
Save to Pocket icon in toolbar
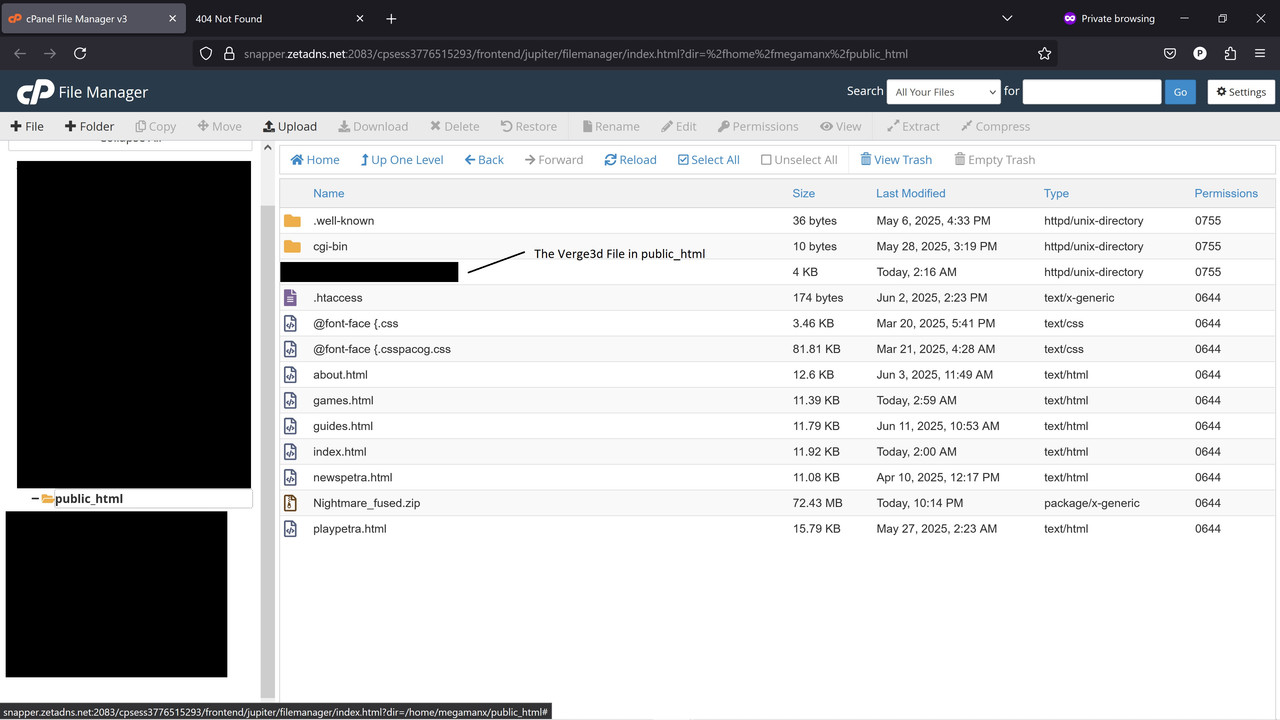coord(1170,54)
